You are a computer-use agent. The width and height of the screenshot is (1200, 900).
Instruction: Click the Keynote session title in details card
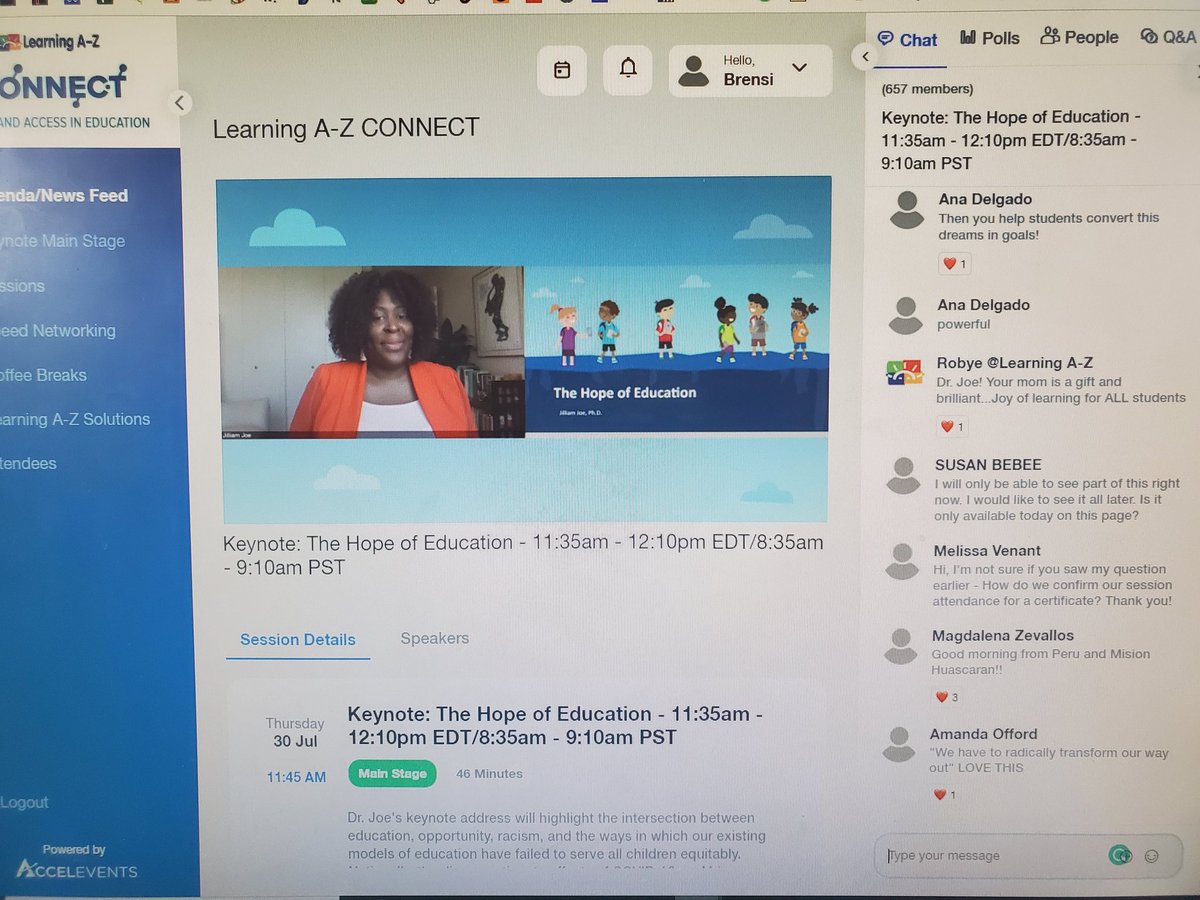pos(556,726)
